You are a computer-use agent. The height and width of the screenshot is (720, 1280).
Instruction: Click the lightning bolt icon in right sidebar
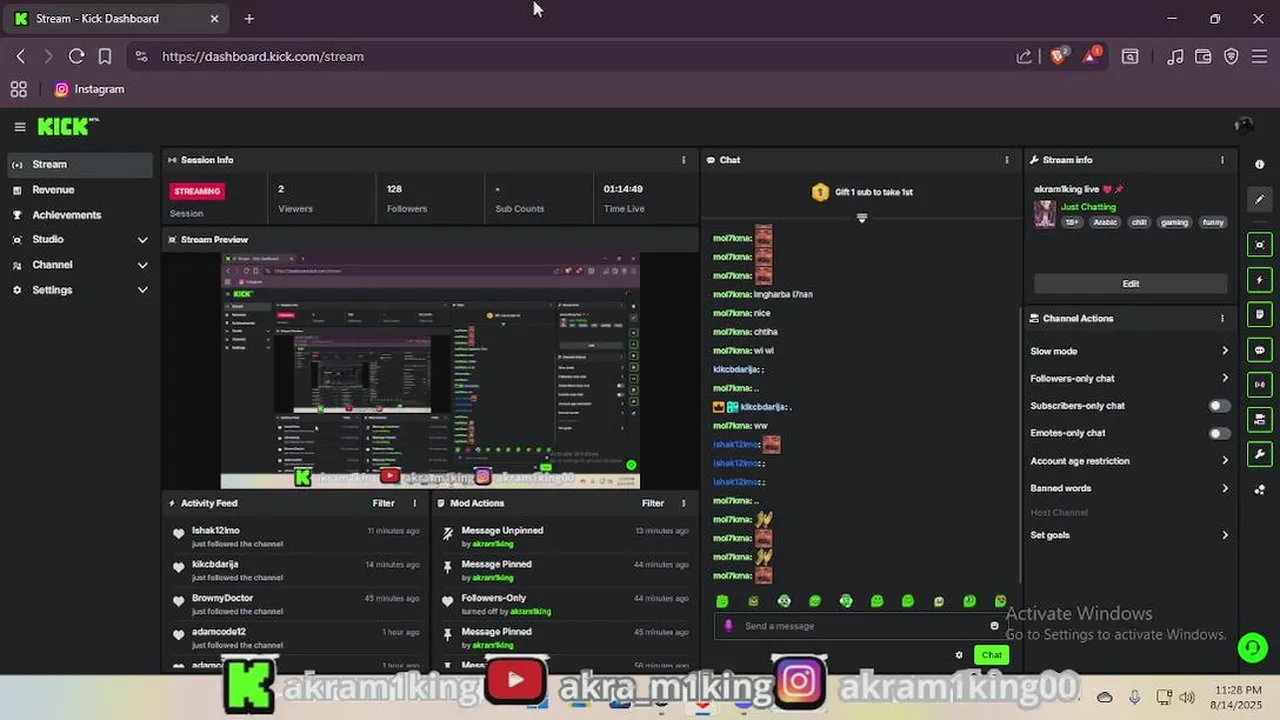pos(1259,280)
